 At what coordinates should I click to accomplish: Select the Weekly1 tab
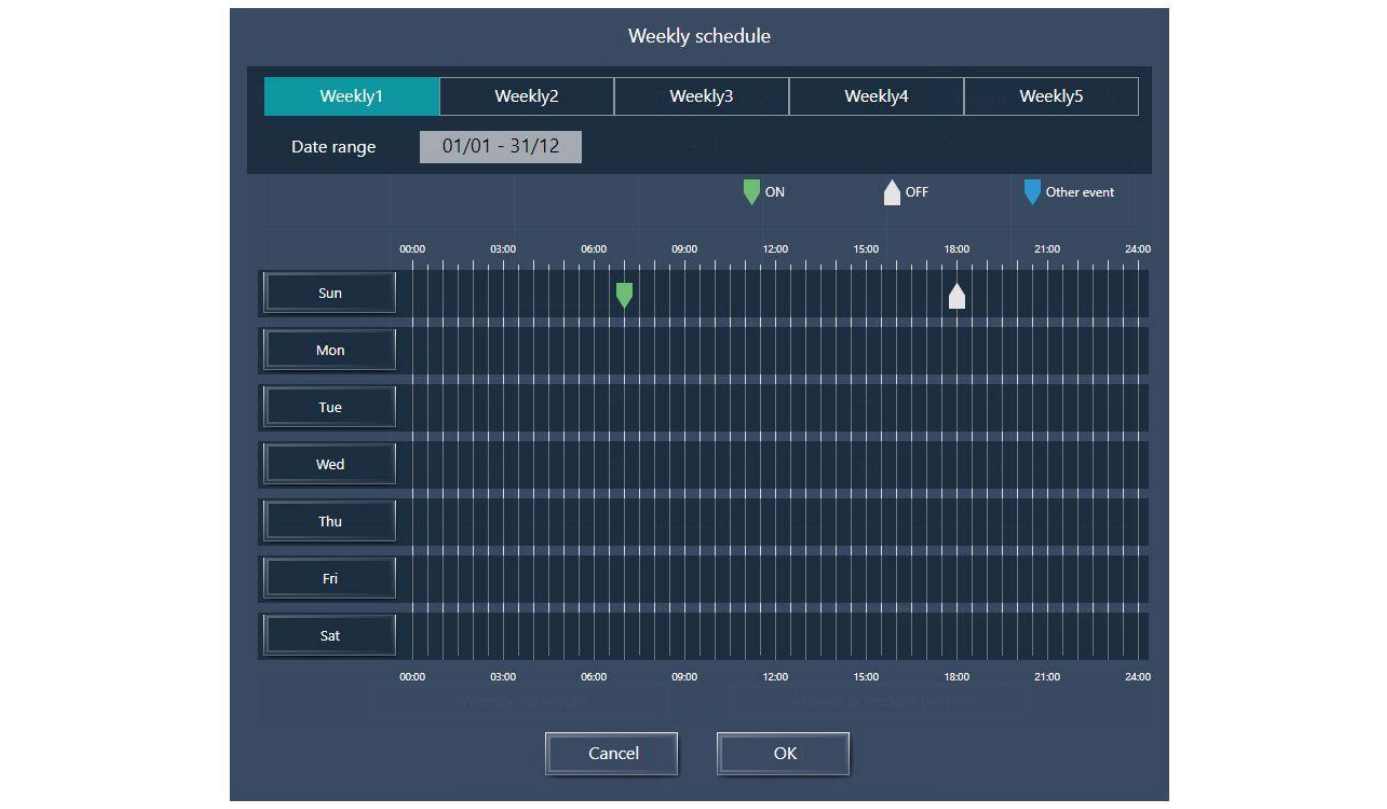tap(351, 97)
